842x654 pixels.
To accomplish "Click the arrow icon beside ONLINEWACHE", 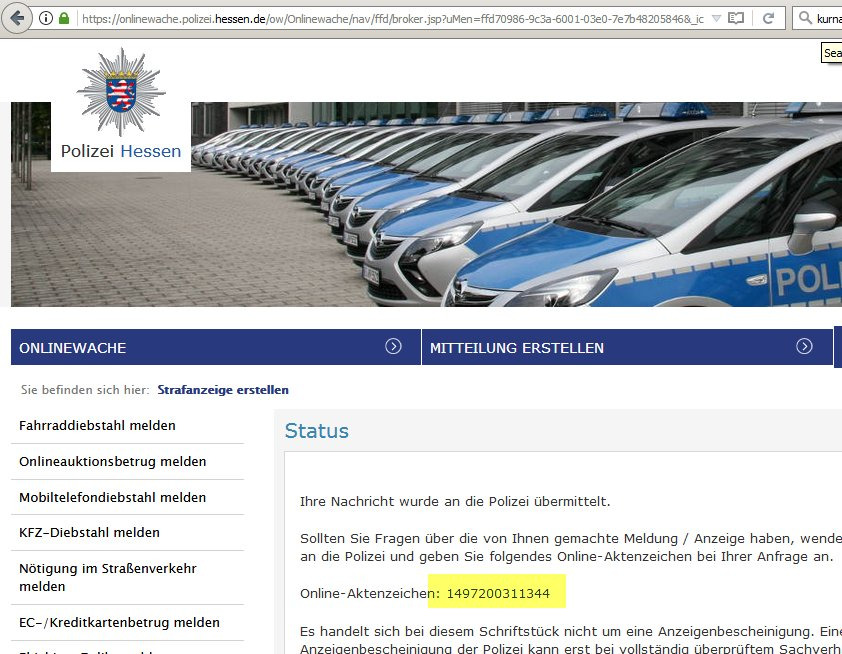I will (393, 346).
